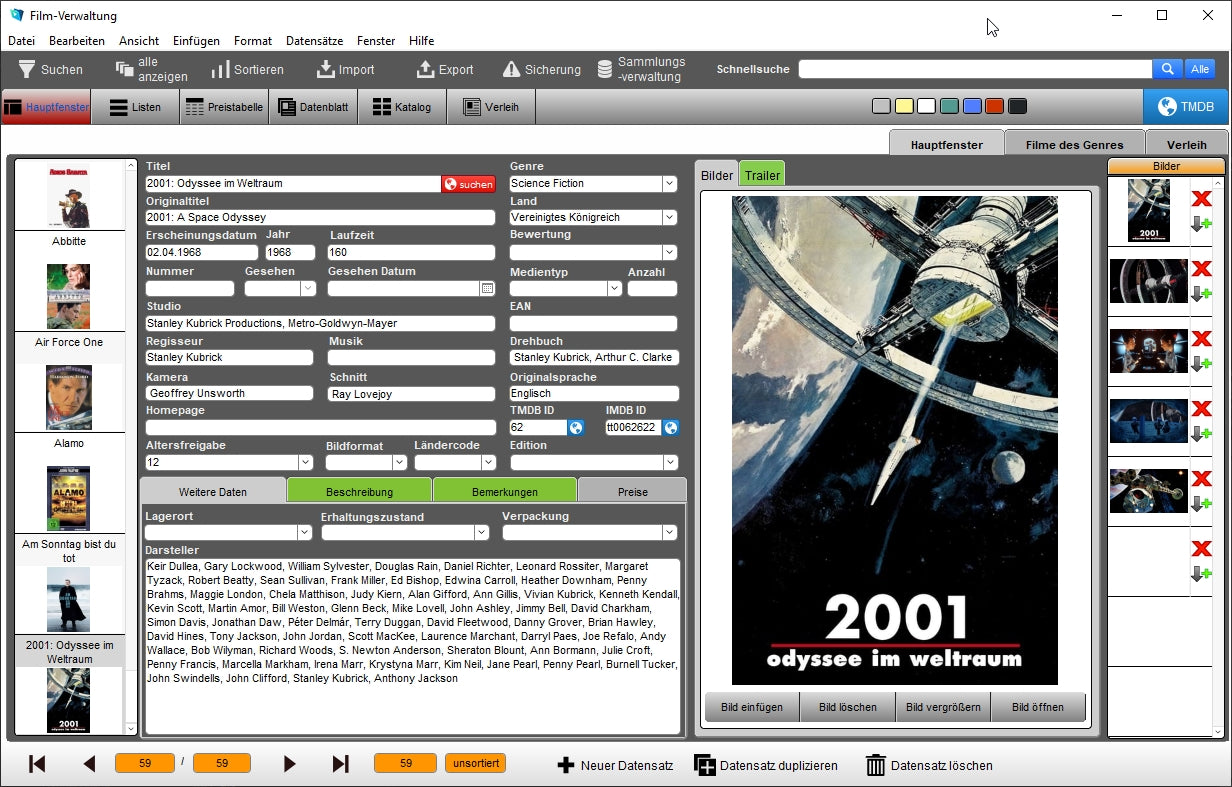Open the Datensätze menu
This screenshot has height=787, width=1232.
point(314,41)
